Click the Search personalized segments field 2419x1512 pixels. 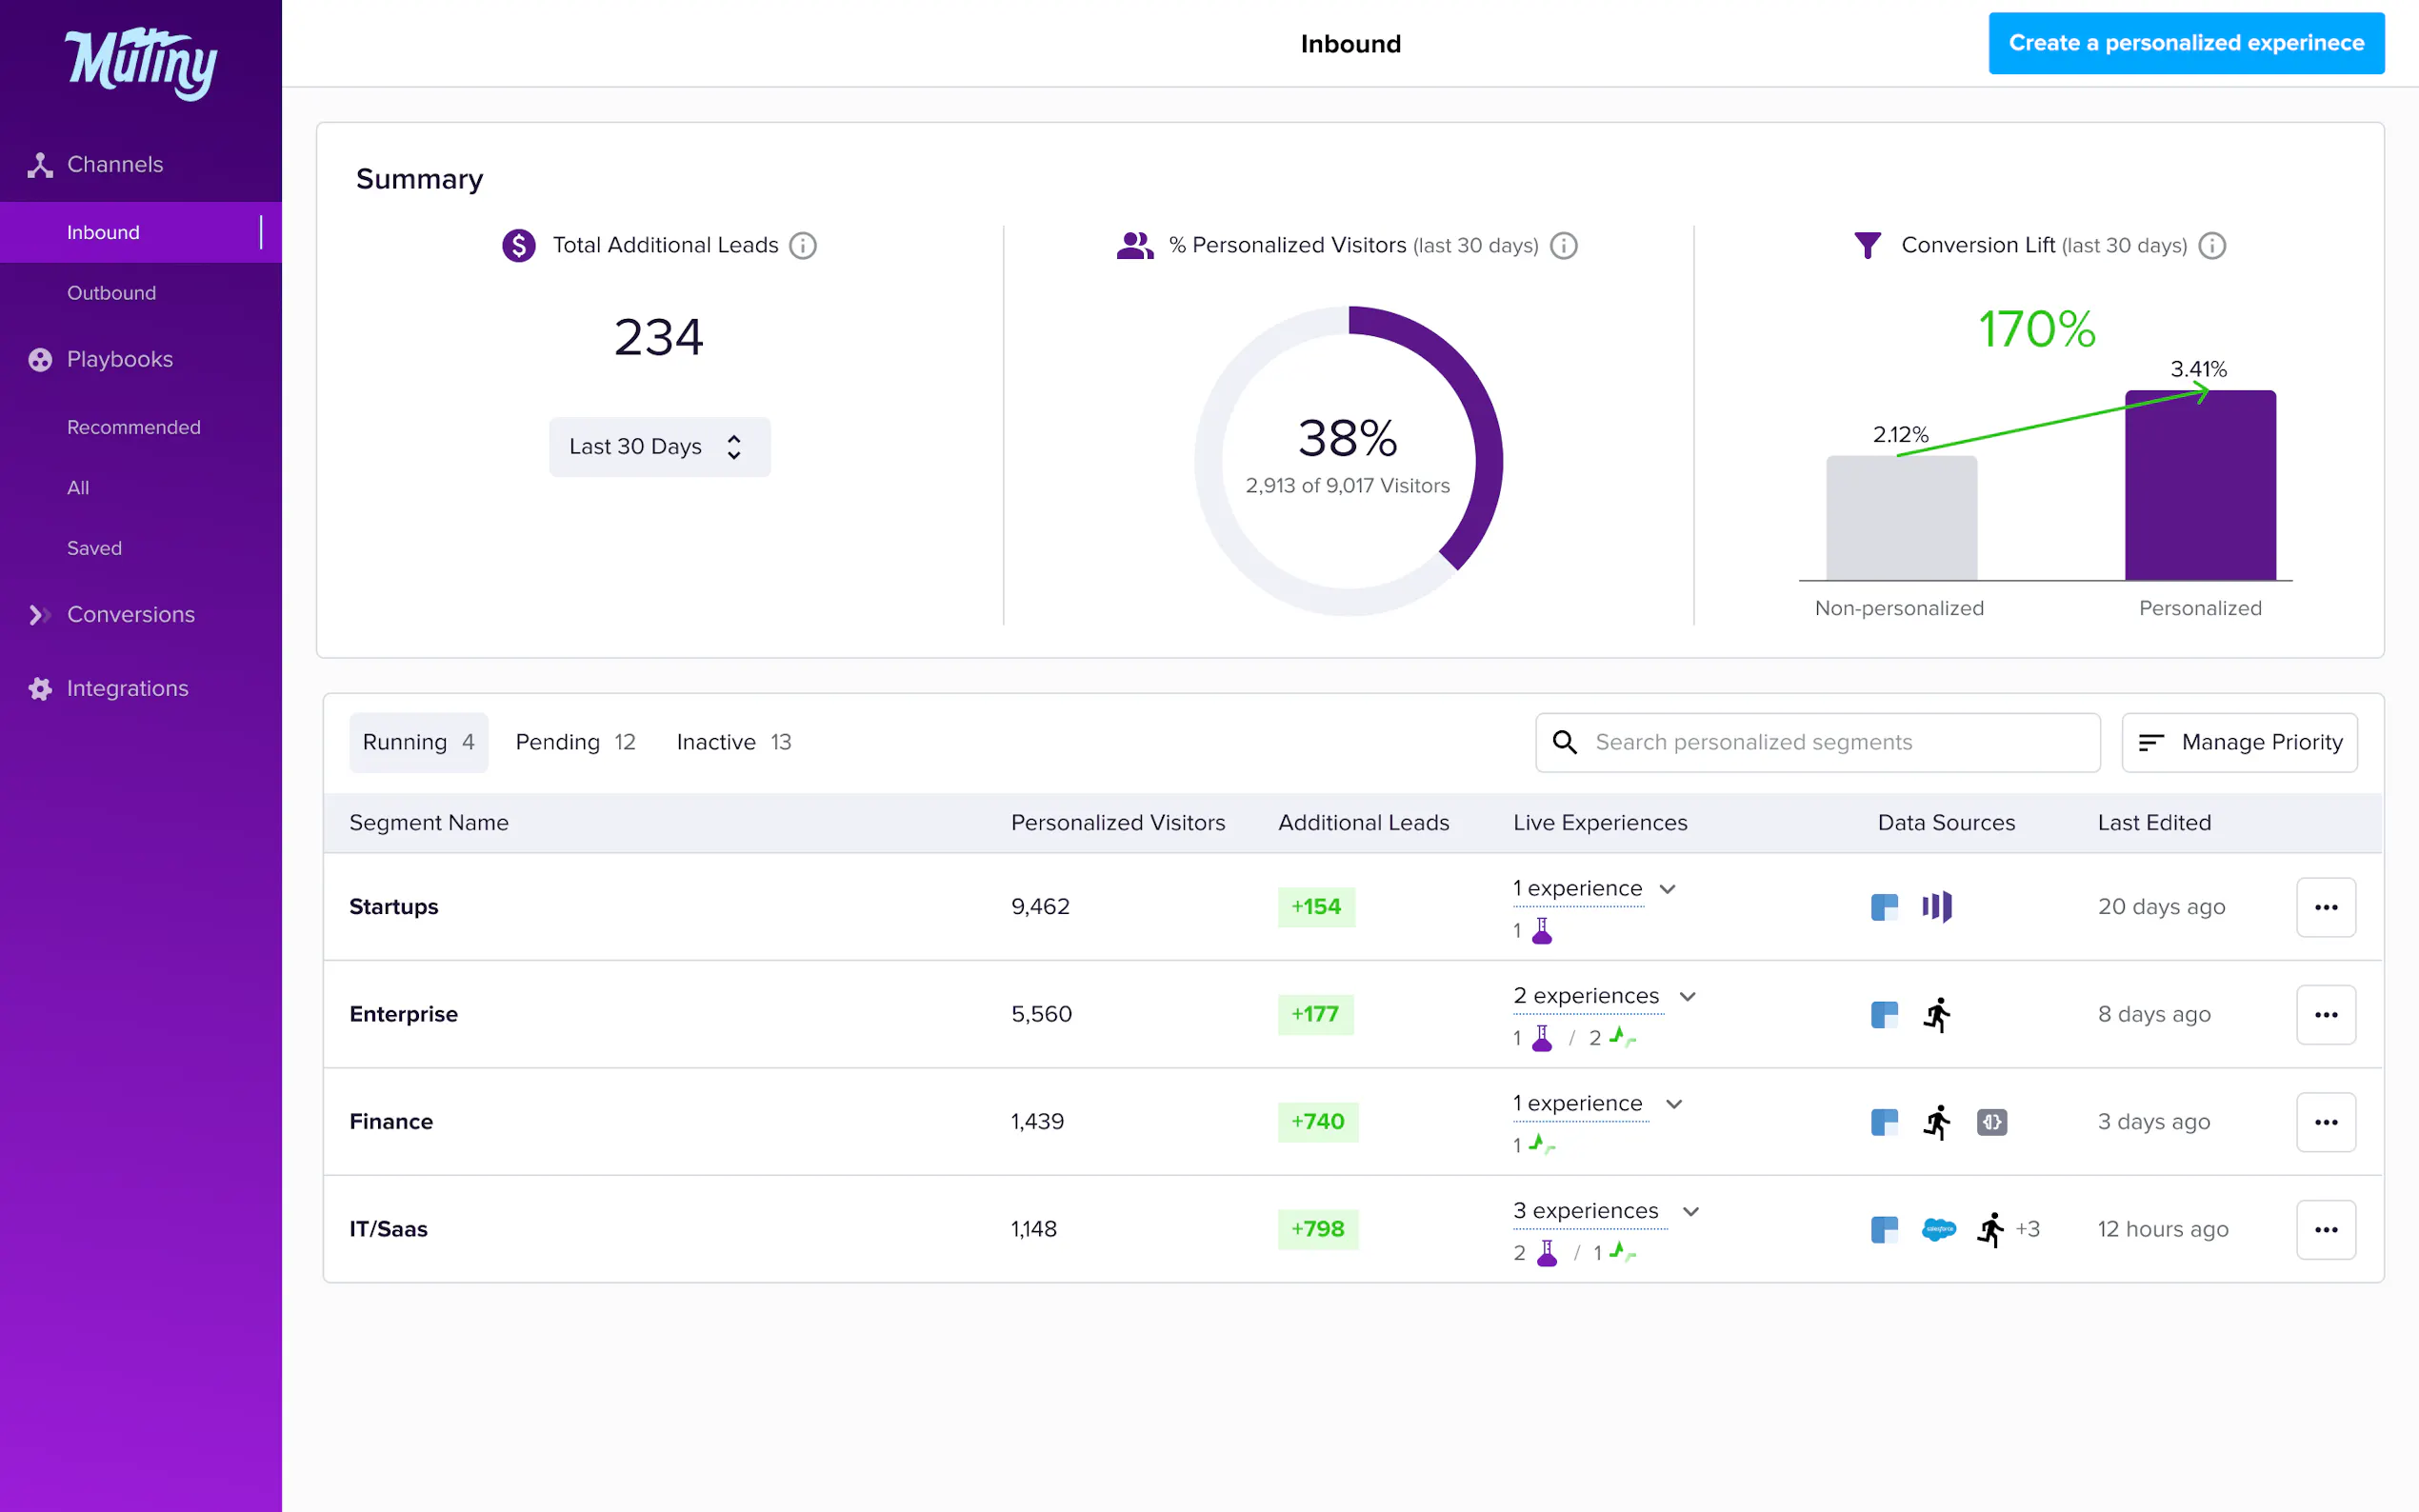[x=1817, y=742]
